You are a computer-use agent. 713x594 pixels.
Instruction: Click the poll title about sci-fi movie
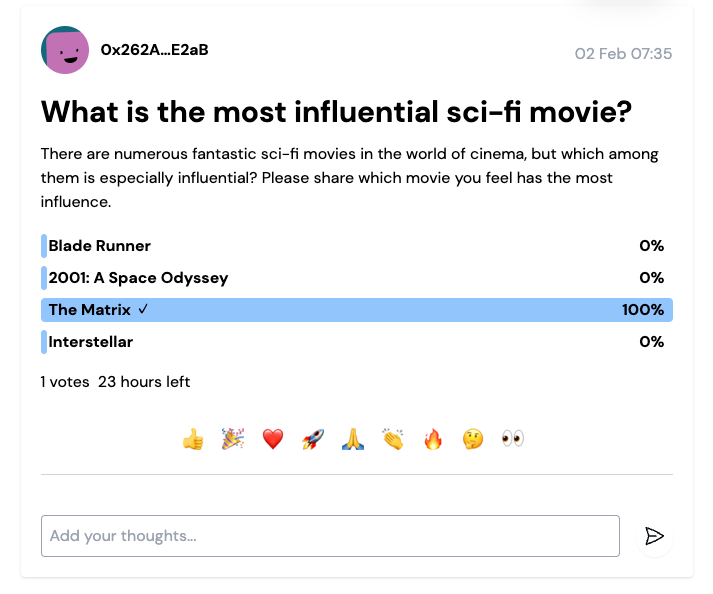coord(336,112)
